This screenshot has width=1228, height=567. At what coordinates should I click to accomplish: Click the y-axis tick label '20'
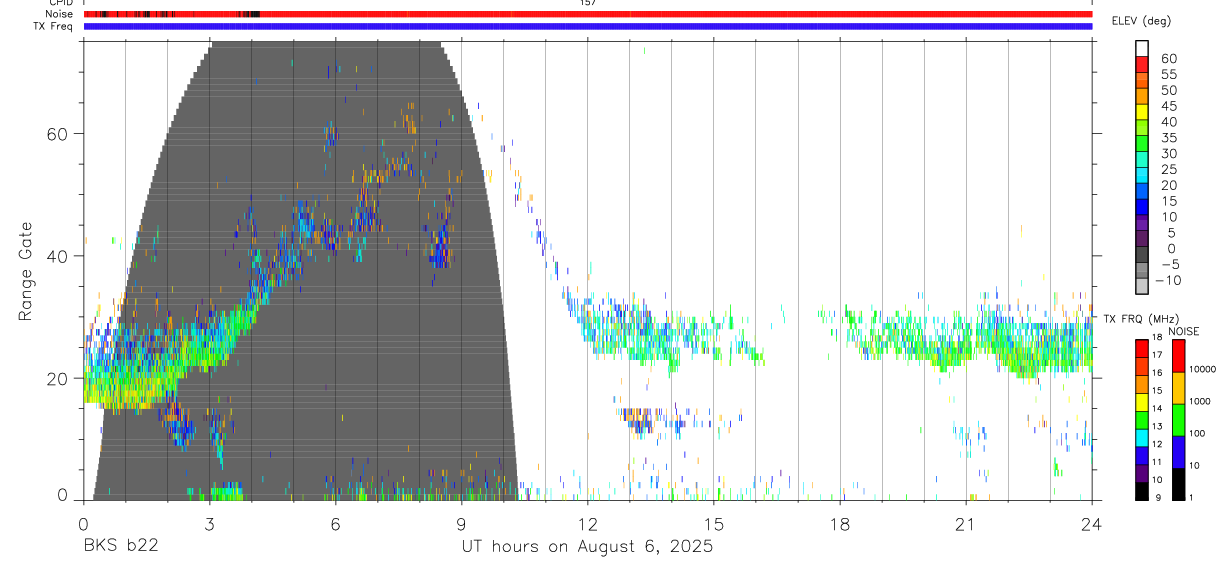(57, 379)
